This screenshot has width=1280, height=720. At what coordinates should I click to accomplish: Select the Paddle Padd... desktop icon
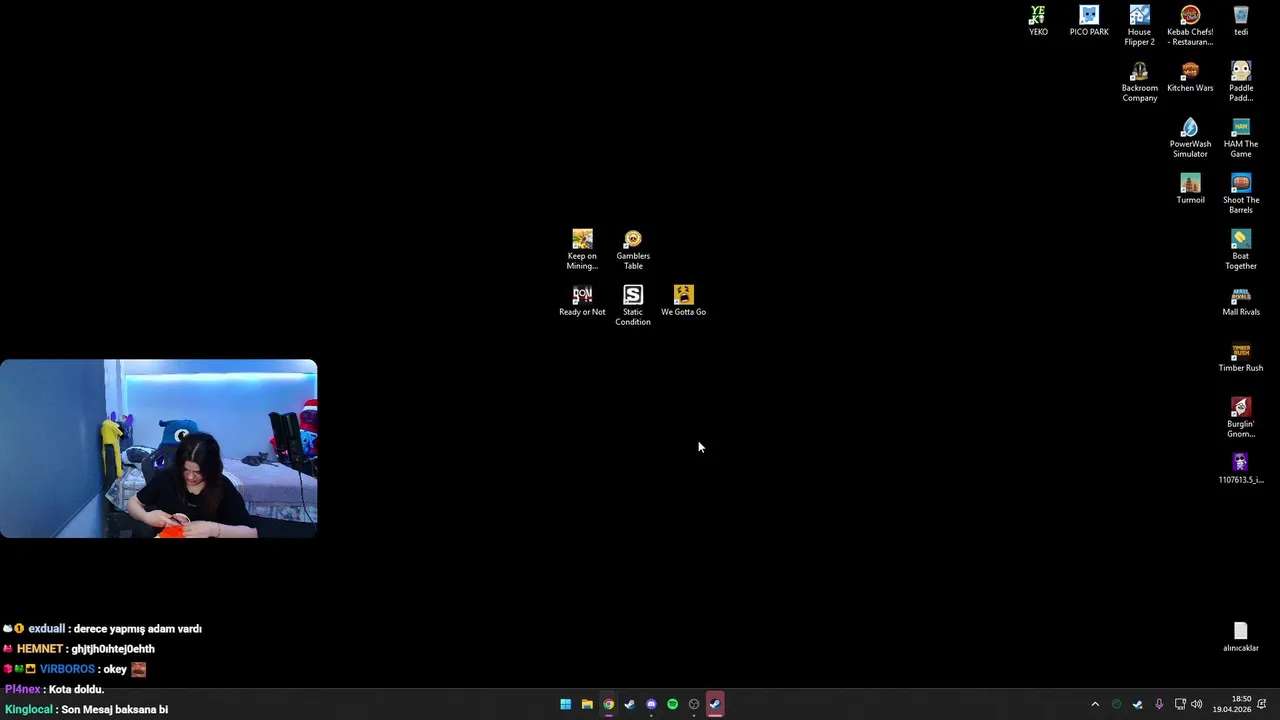click(1241, 82)
